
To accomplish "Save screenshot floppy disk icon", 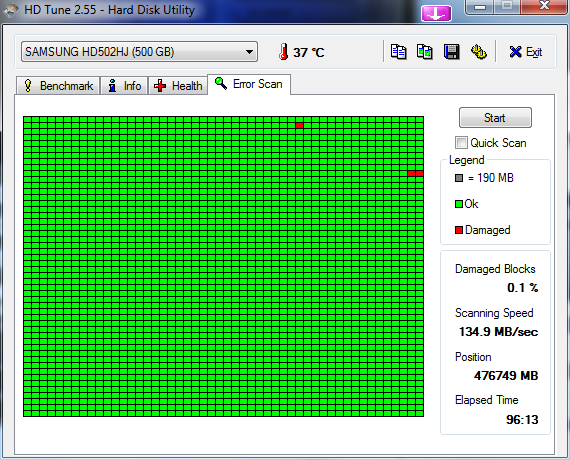I will (x=451, y=52).
